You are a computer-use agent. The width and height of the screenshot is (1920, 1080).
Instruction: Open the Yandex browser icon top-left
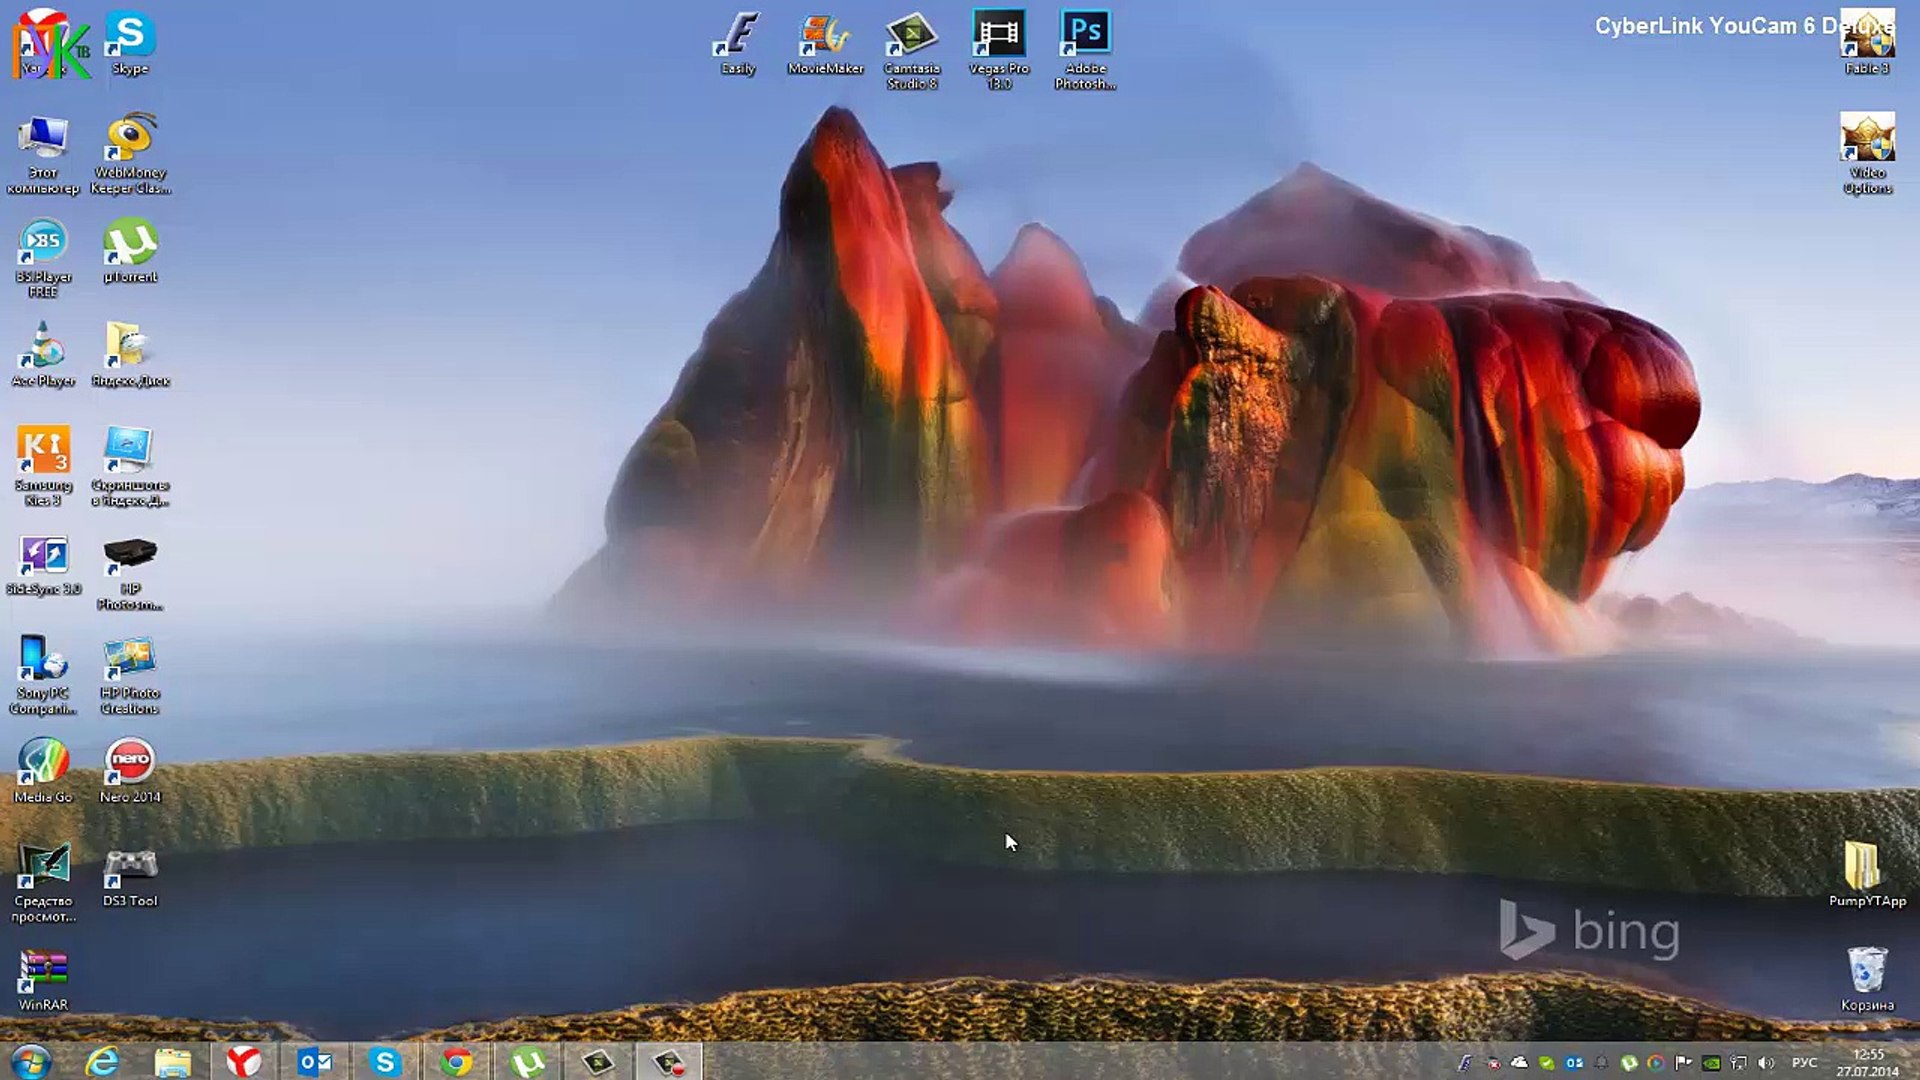pyautogui.click(x=43, y=43)
